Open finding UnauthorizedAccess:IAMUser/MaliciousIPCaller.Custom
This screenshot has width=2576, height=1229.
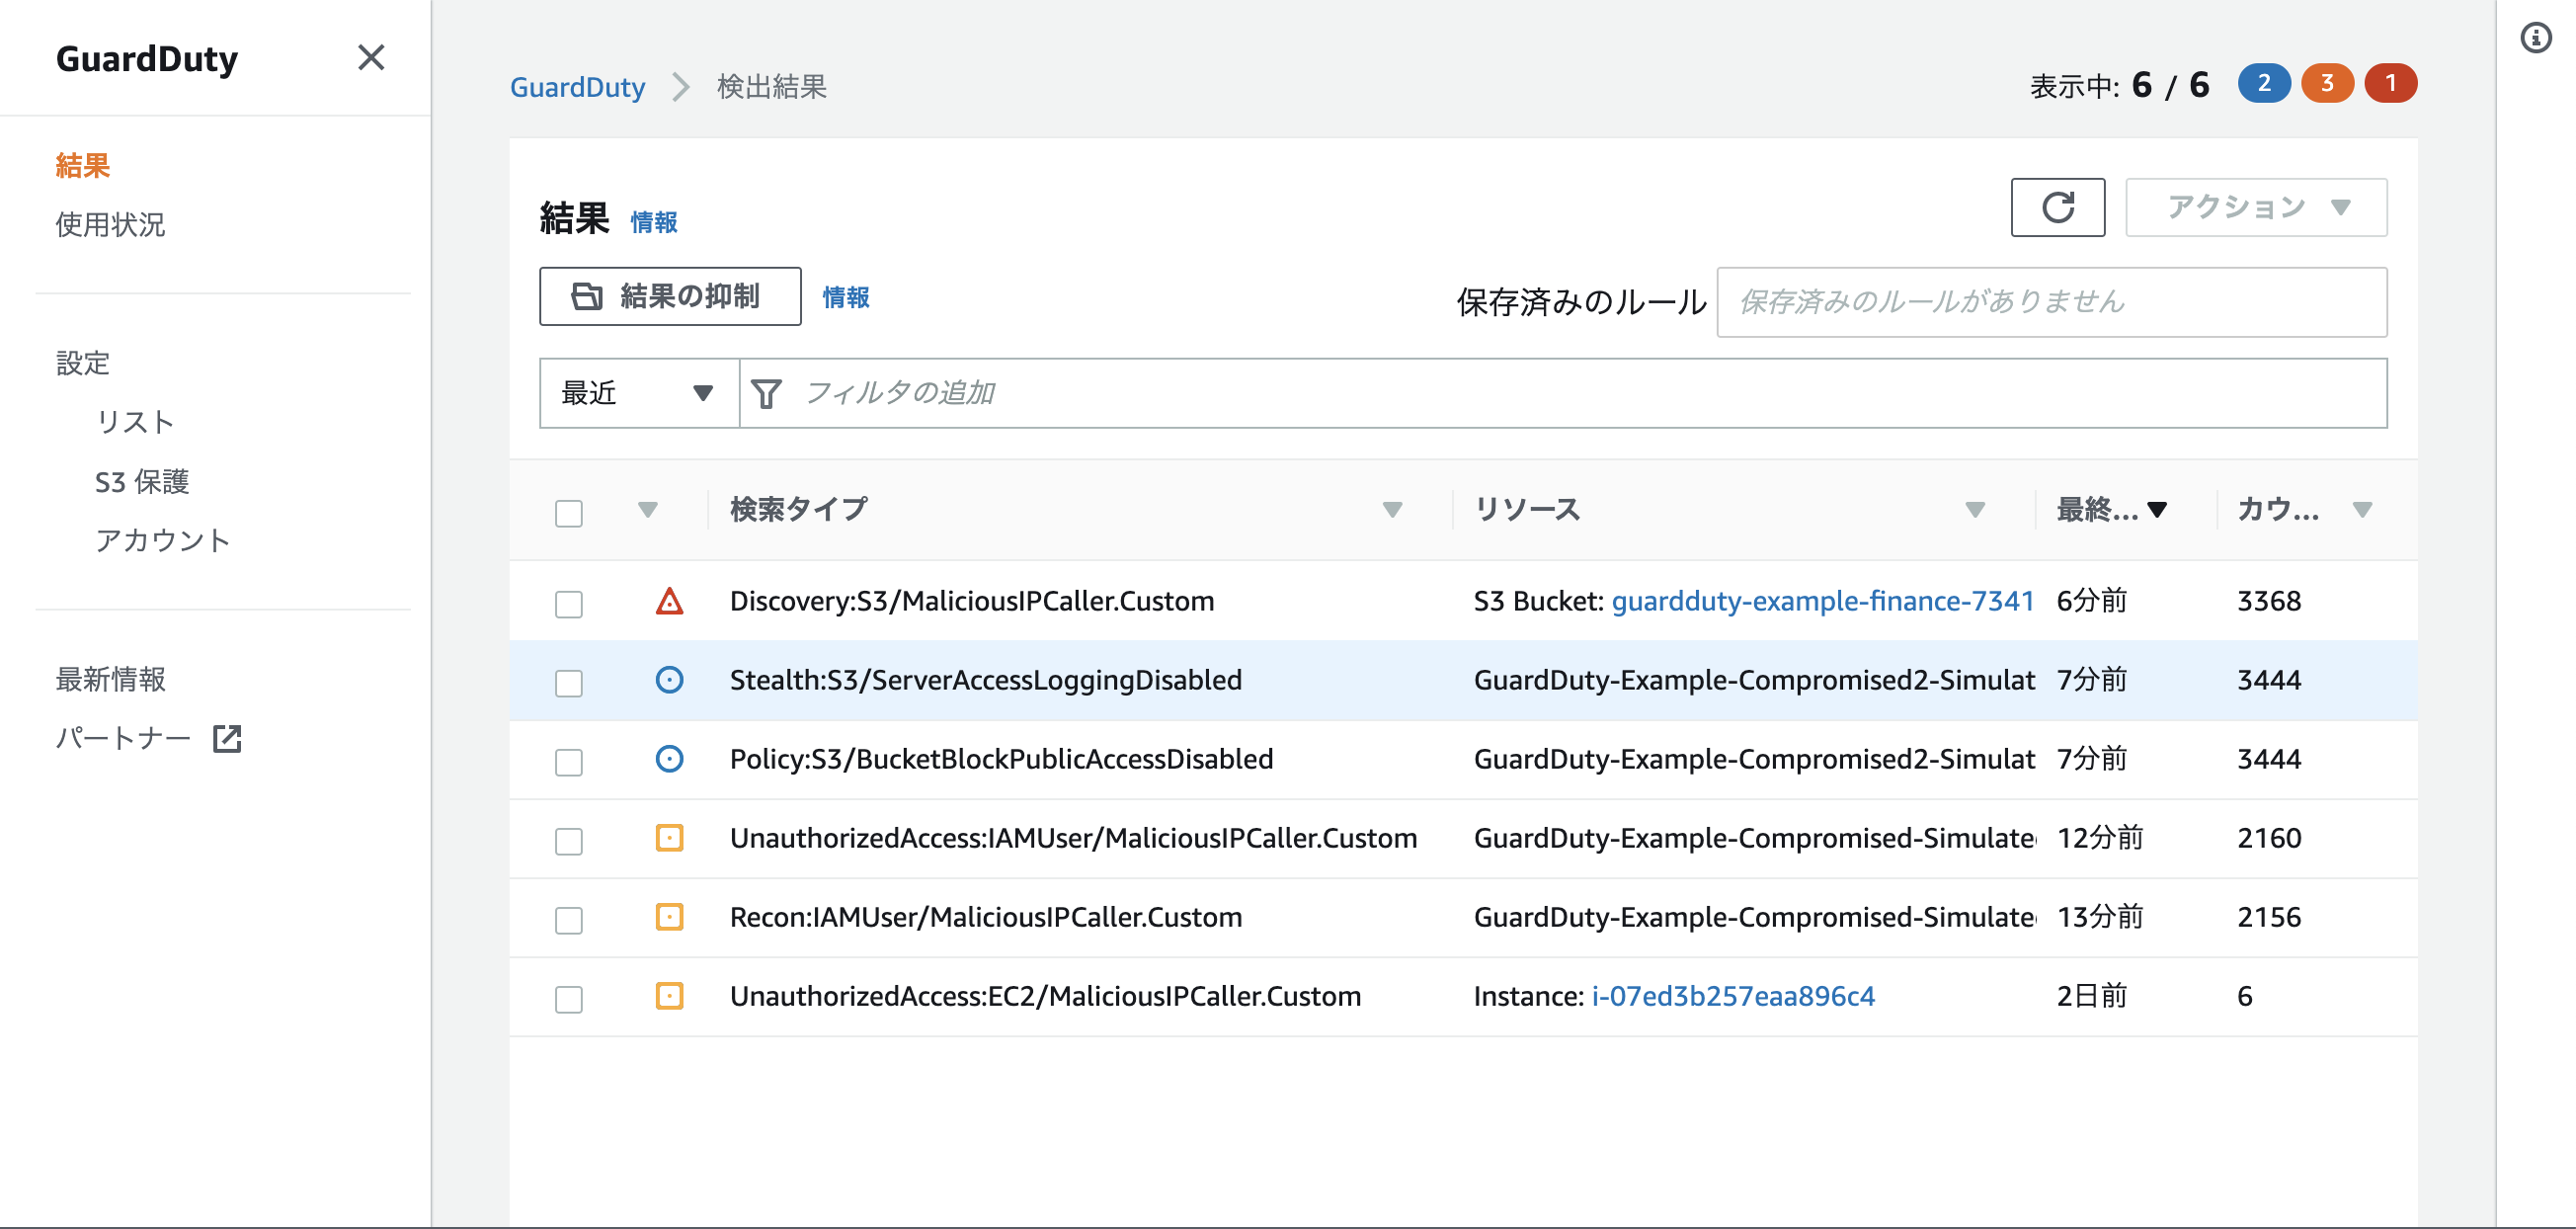point(1073,838)
